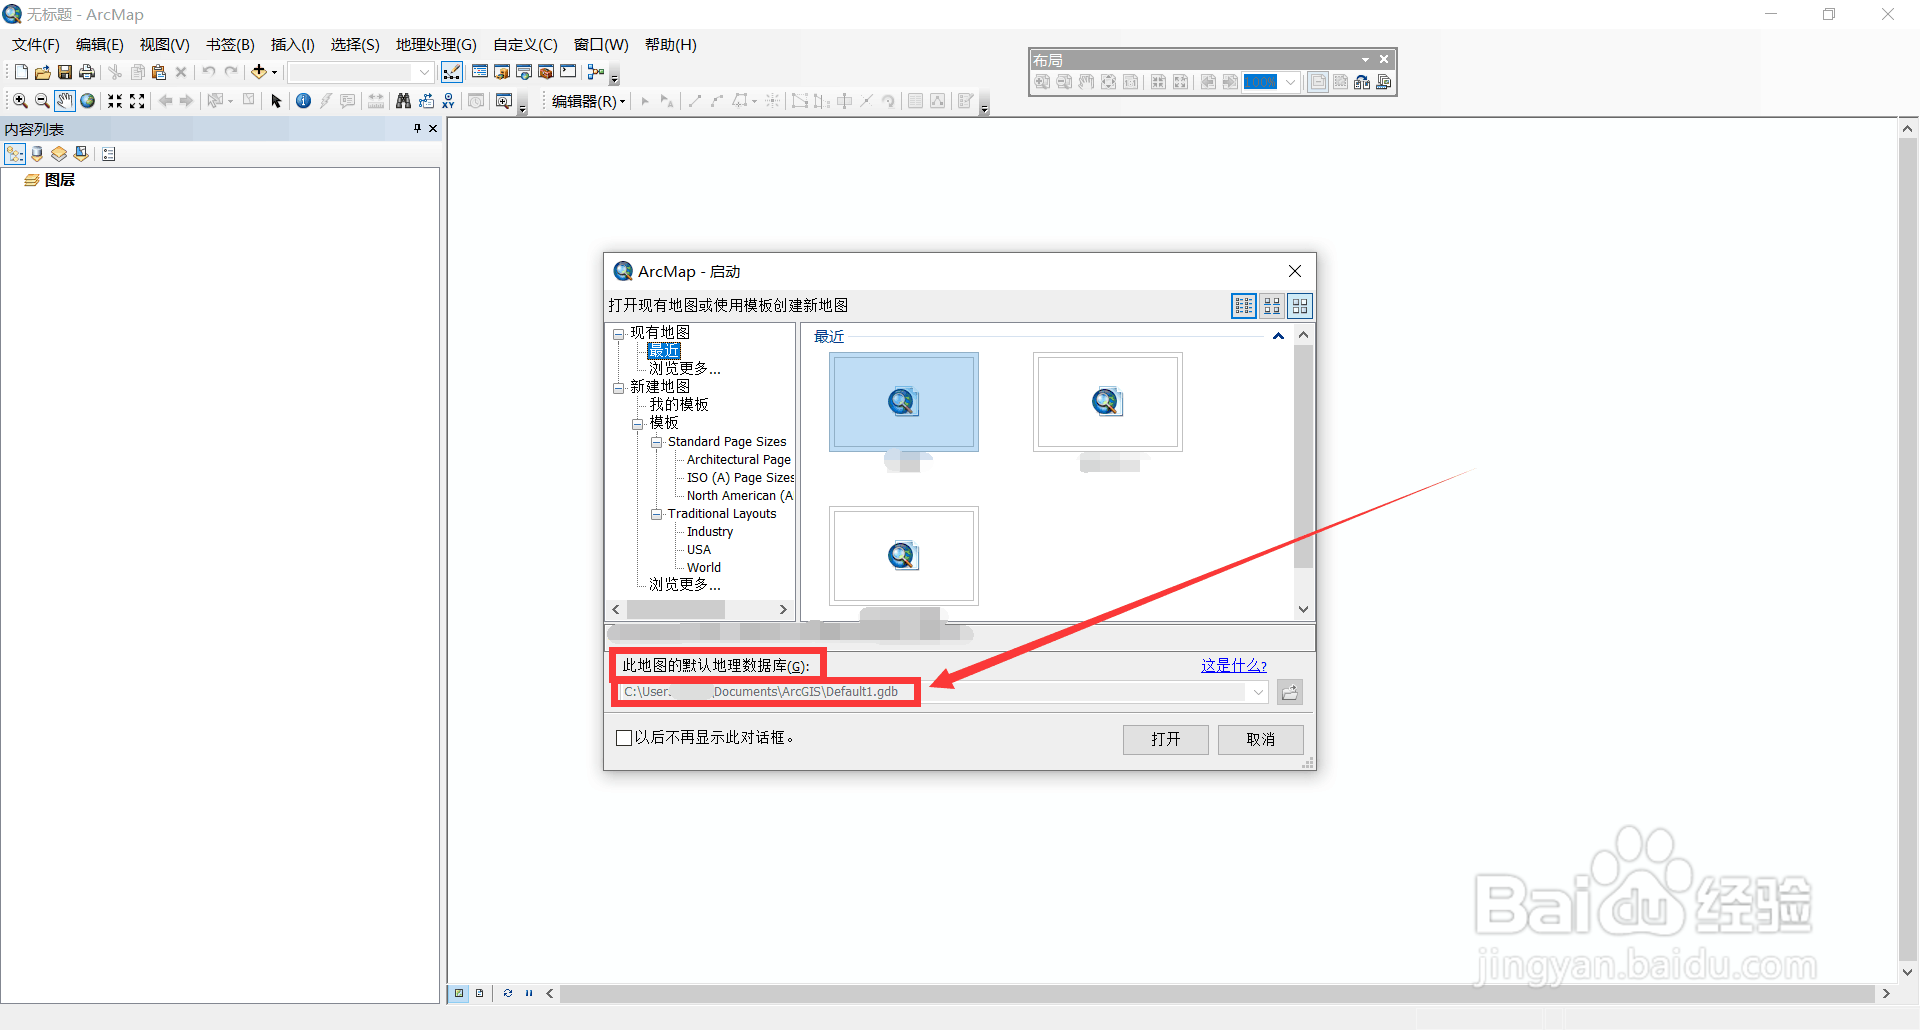Select the Zoom Out magnifier tool
Image resolution: width=1920 pixels, height=1030 pixels.
pyautogui.click(x=42, y=101)
